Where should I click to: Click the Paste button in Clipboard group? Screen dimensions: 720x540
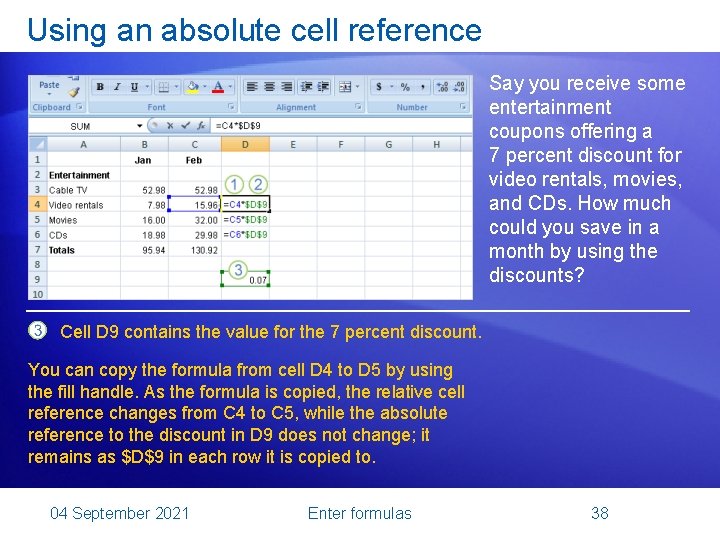(x=49, y=85)
